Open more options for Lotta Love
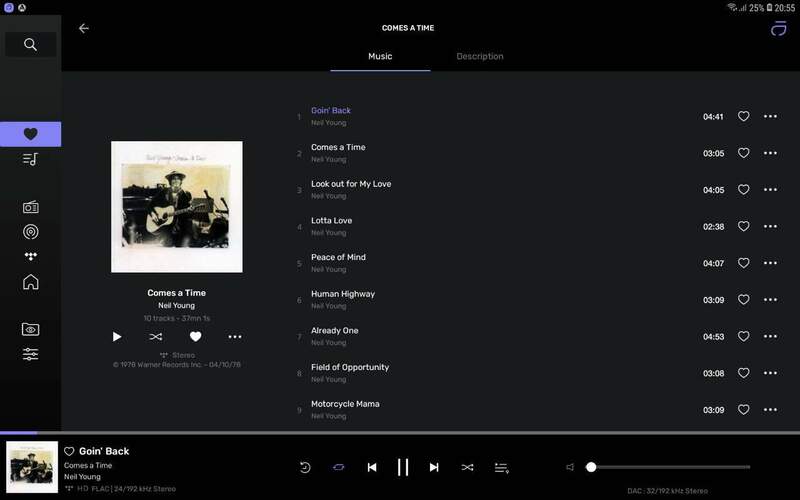 (x=770, y=227)
